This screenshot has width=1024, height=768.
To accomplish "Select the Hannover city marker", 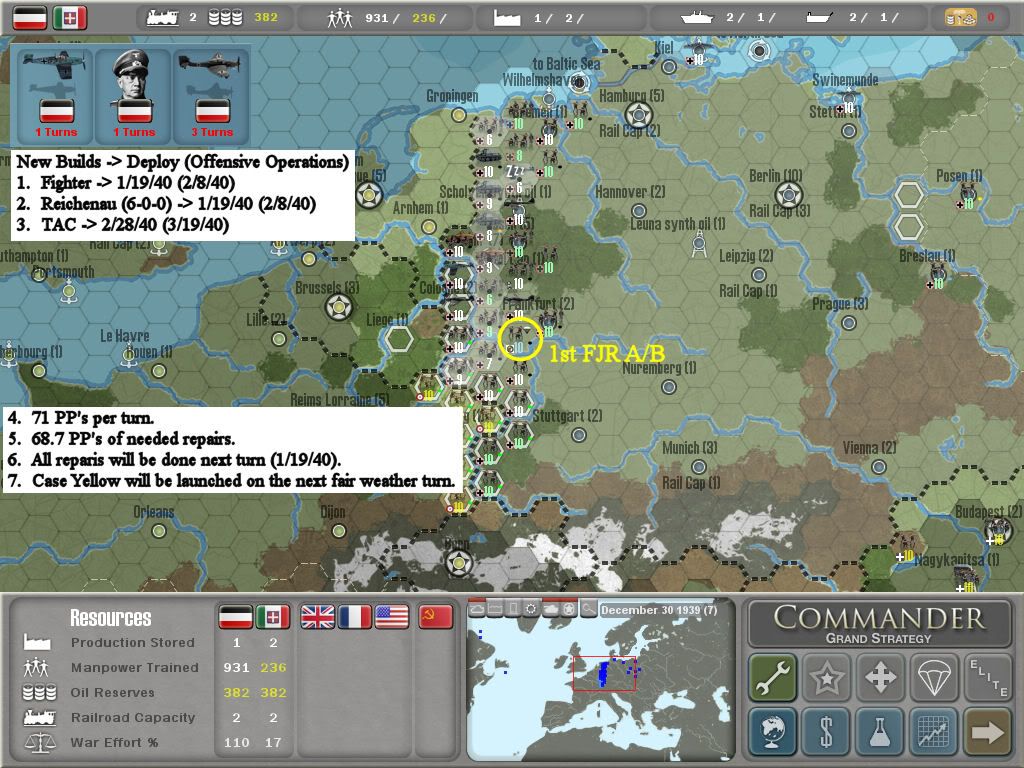I will [639, 210].
